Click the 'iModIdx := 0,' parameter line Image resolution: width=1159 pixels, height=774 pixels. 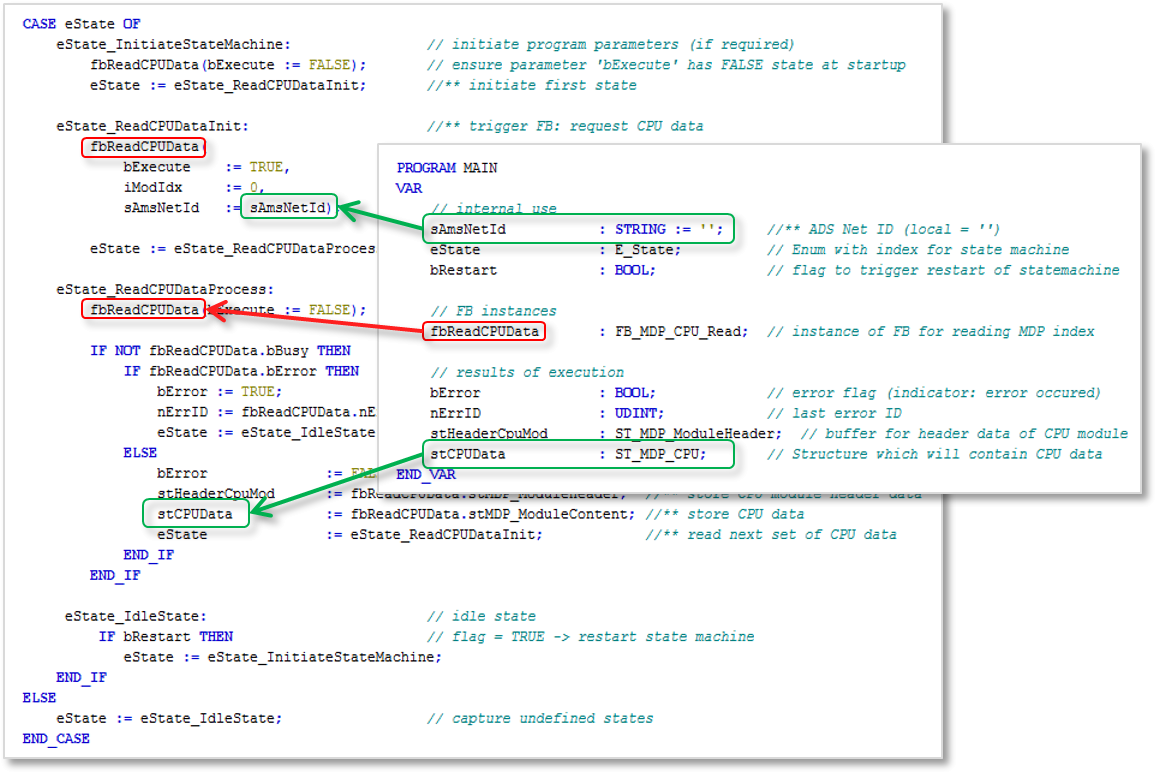[194, 187]
